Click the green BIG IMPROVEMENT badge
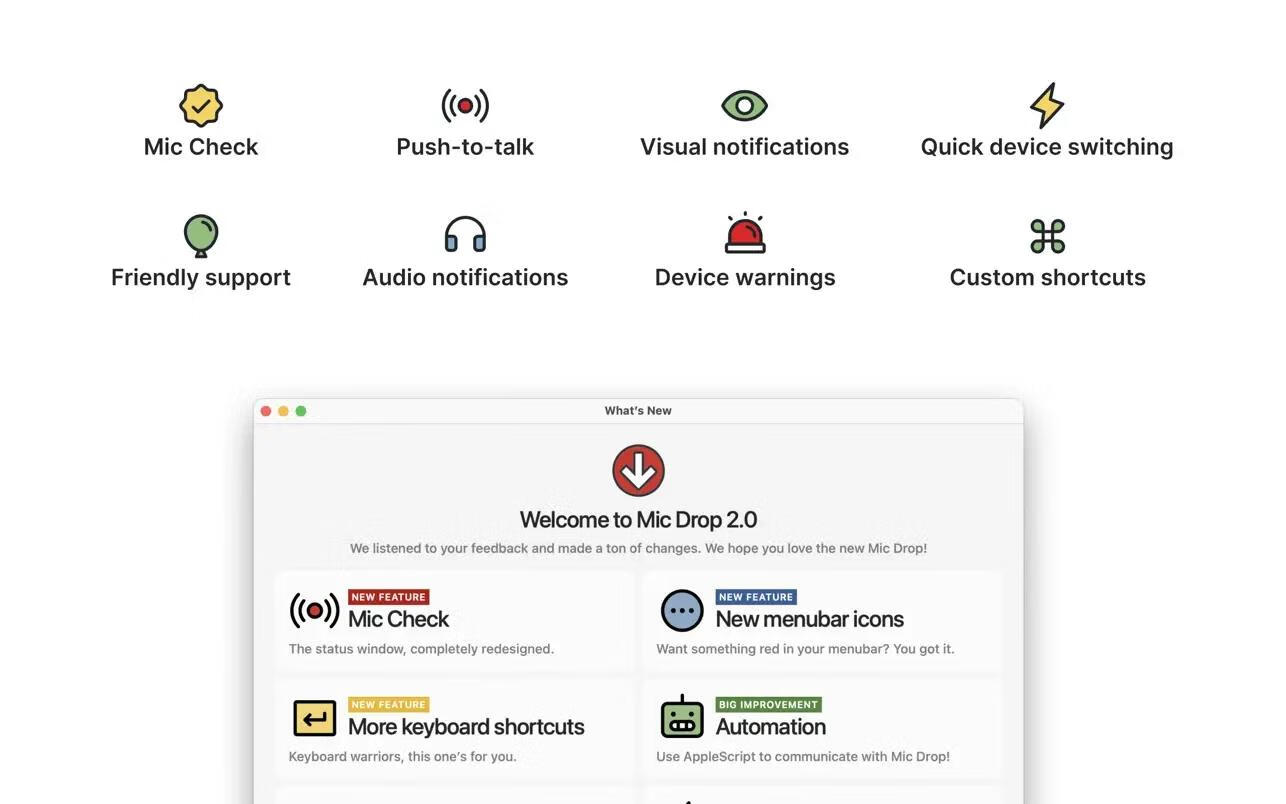The width and height of the screenshot is (1286, 804). [x=768, y=705]
